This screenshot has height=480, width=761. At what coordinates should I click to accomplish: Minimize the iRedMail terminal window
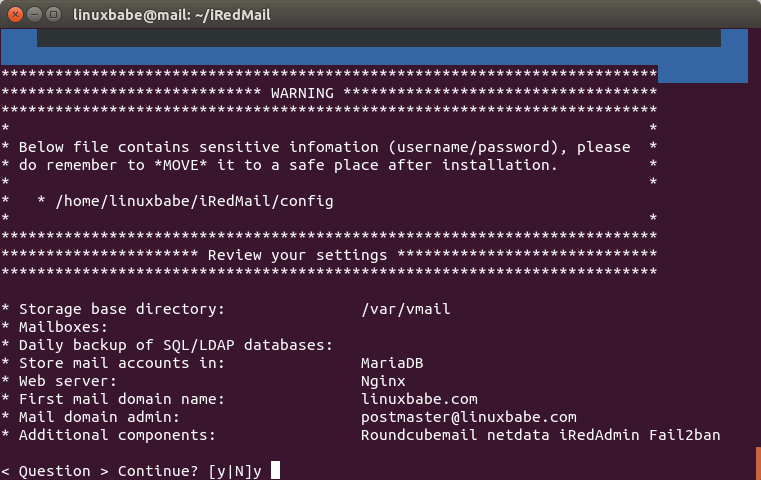35,15
